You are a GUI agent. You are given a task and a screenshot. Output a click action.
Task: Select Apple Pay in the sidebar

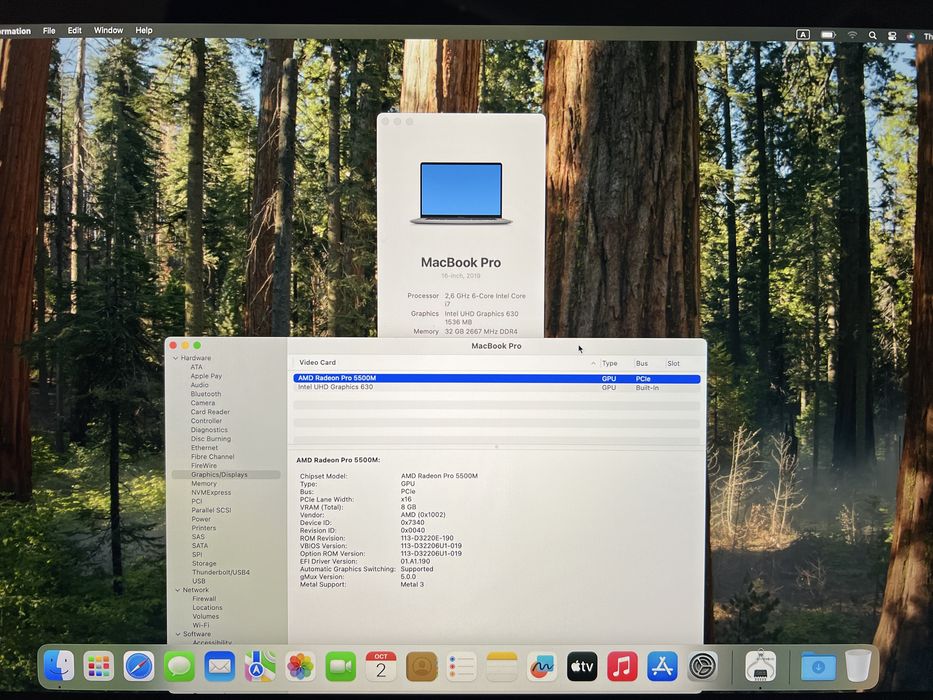tap(206, 376)
